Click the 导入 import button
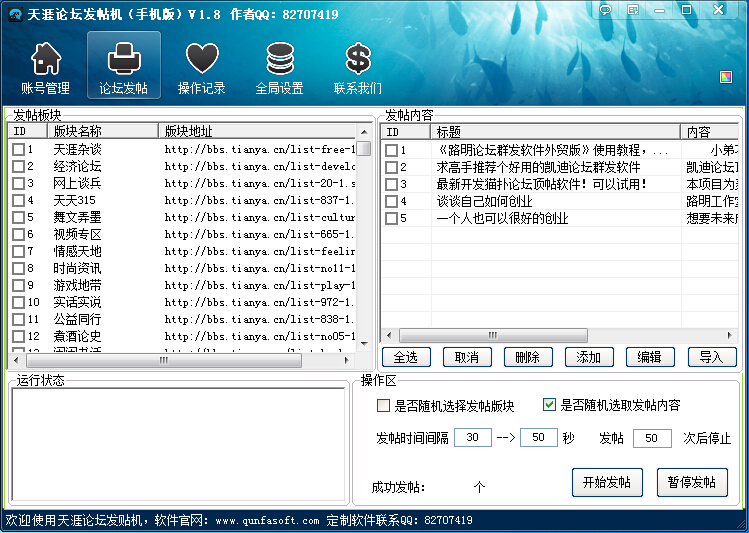 tap(711, 357)
